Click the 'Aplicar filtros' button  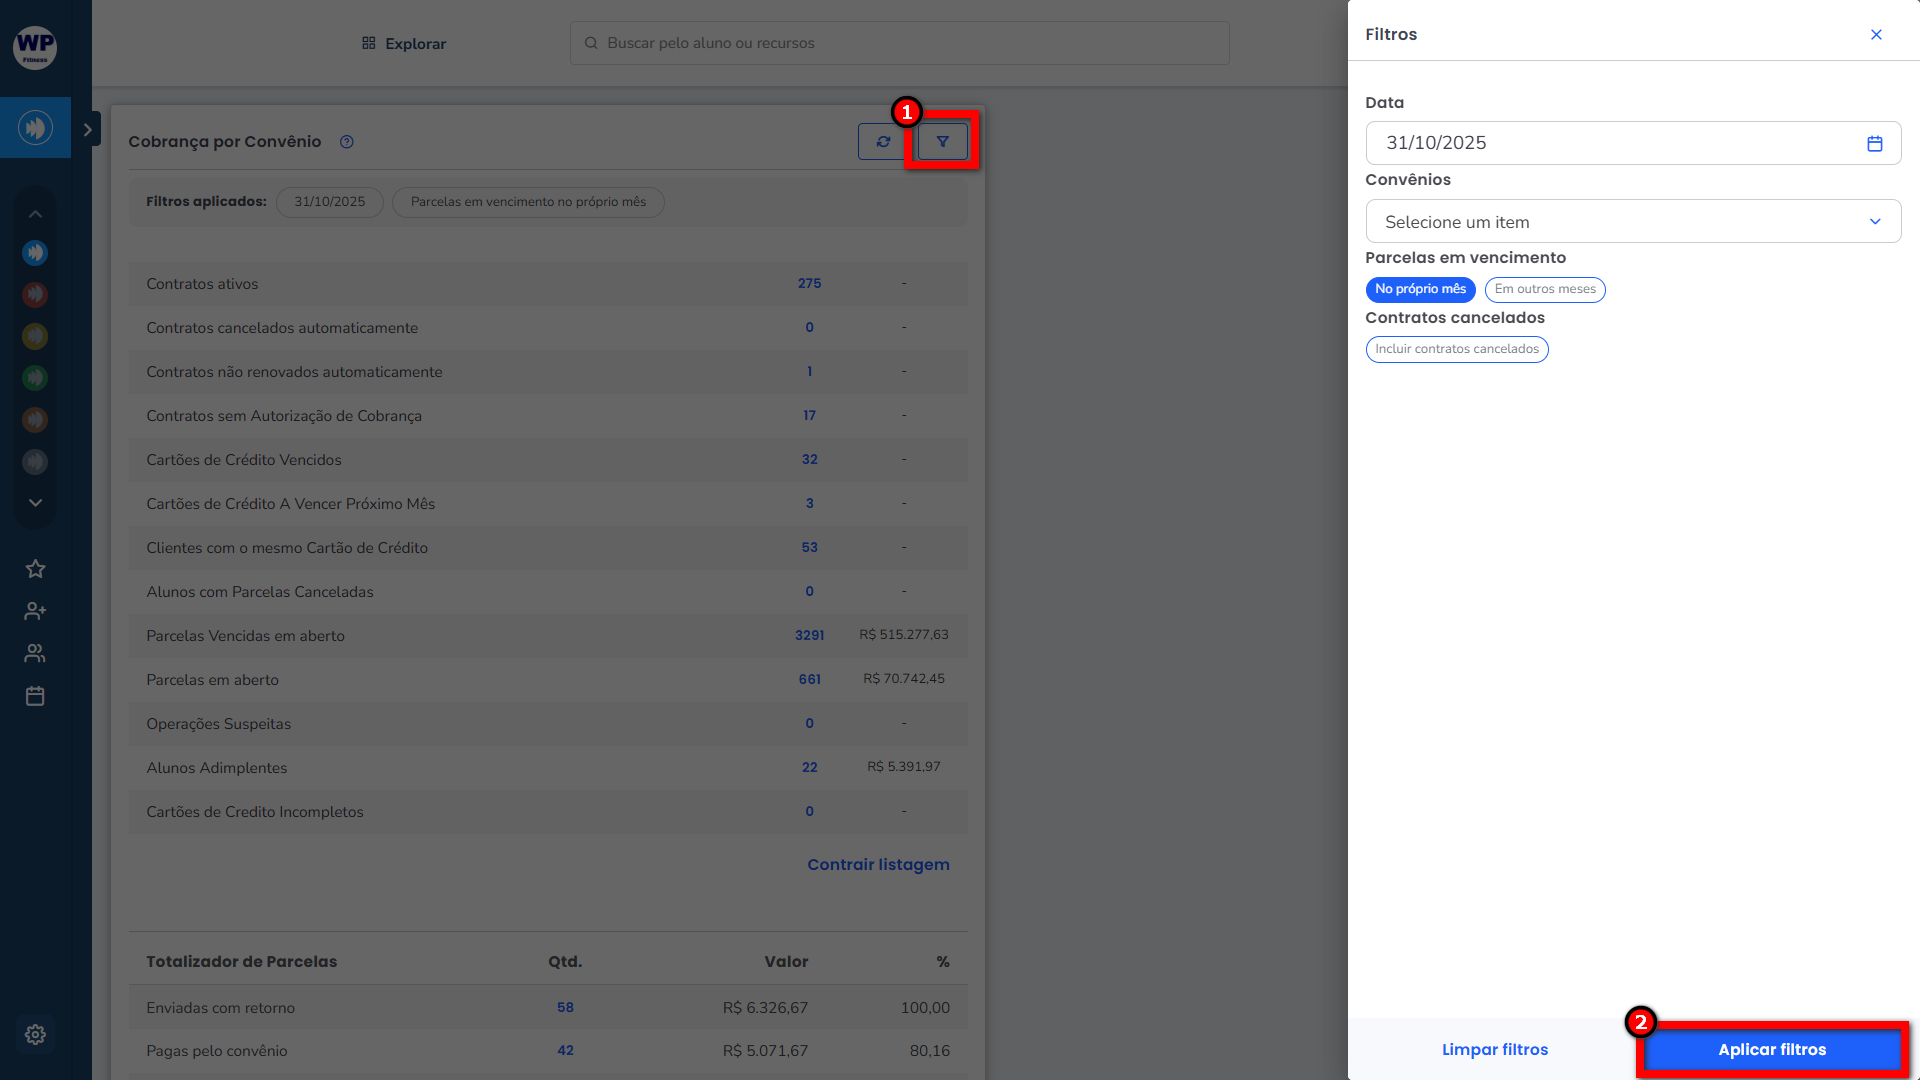1772,1049
